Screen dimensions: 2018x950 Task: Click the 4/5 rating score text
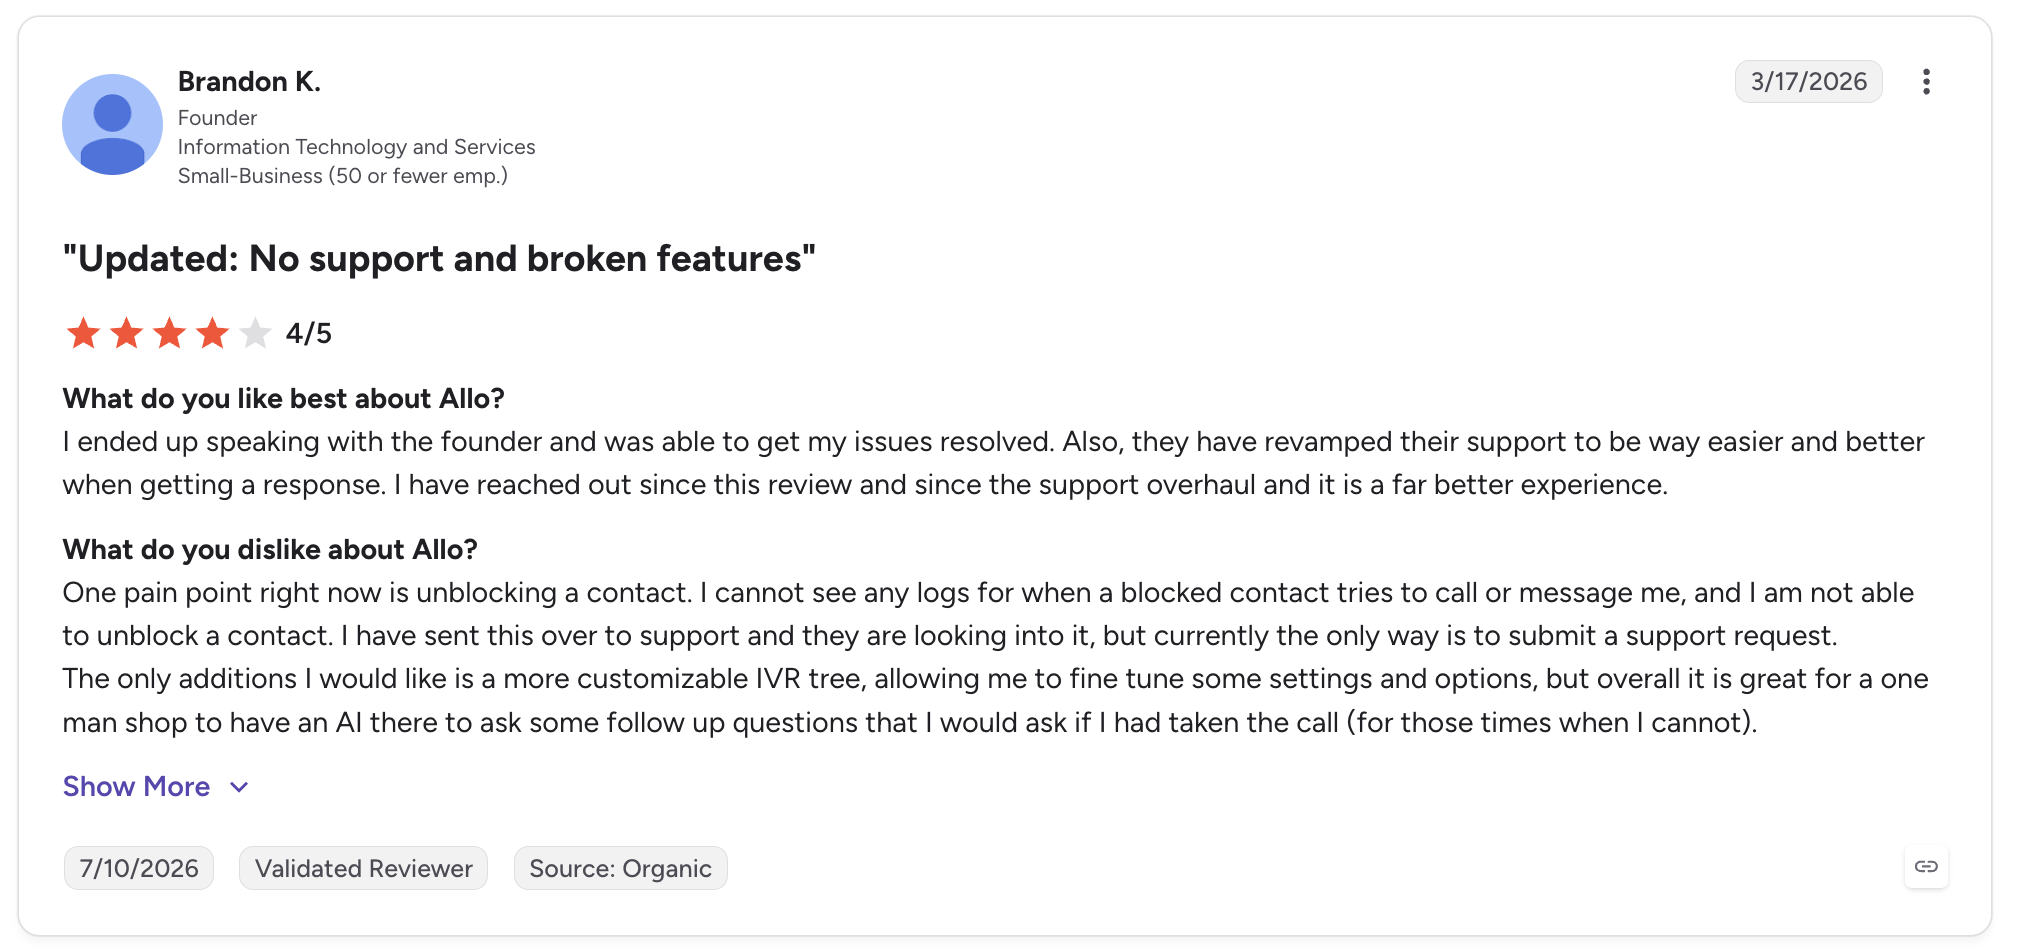309,333
